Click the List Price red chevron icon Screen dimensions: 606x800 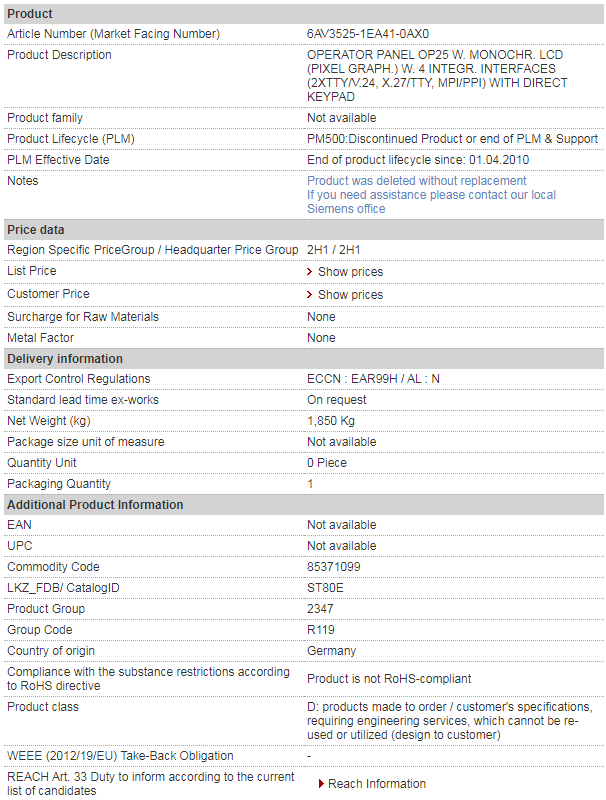[309, 271]
